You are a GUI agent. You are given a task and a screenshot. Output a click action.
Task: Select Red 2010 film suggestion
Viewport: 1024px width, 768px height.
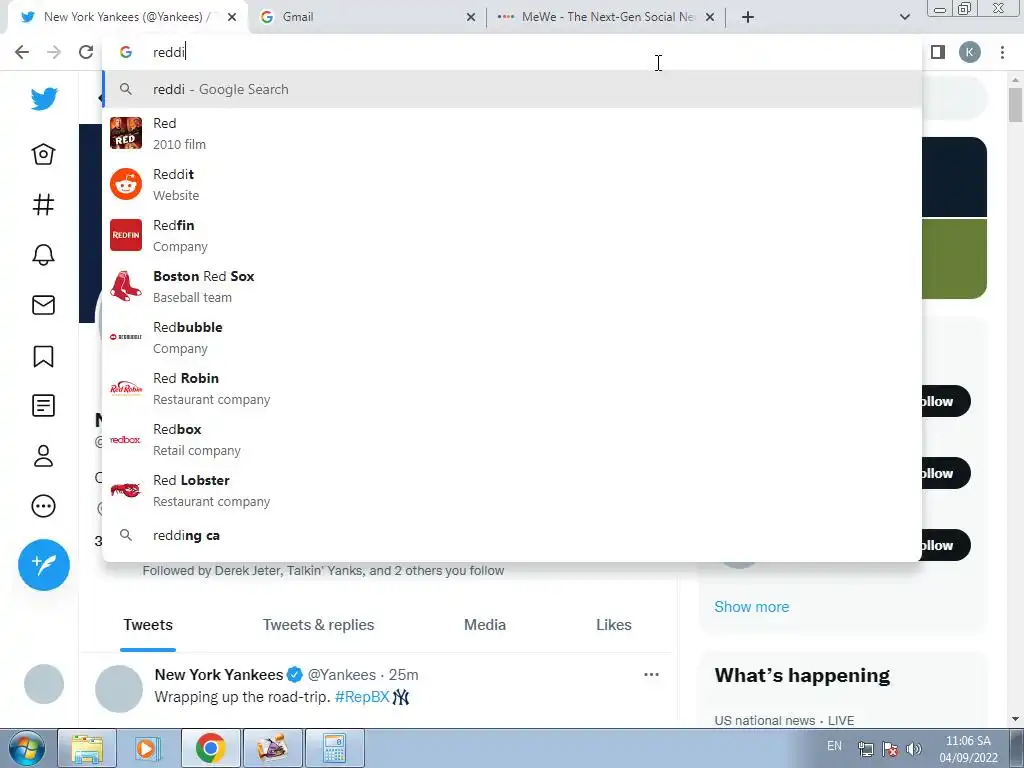pos(513,134)
